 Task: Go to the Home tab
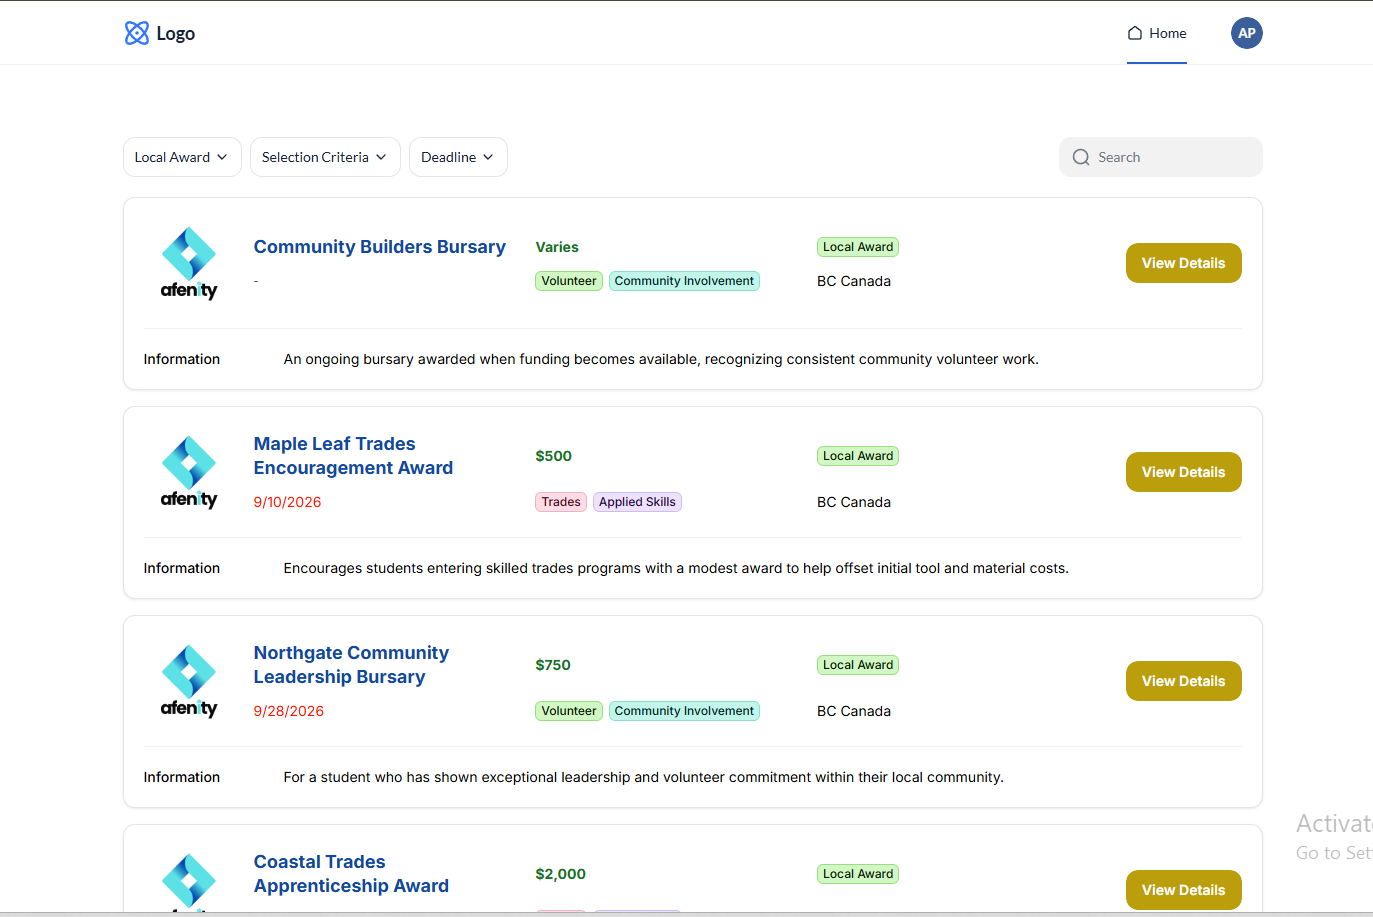1157,33
